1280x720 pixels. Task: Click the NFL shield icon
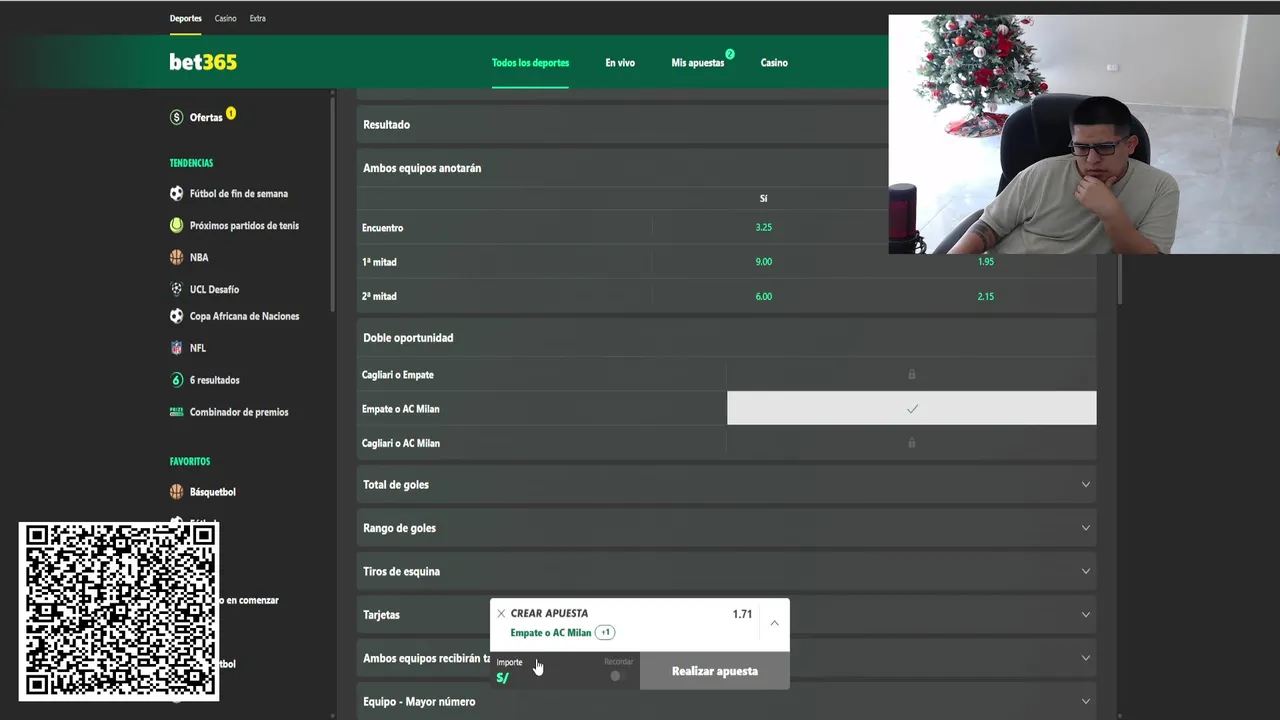pos(177,348)
